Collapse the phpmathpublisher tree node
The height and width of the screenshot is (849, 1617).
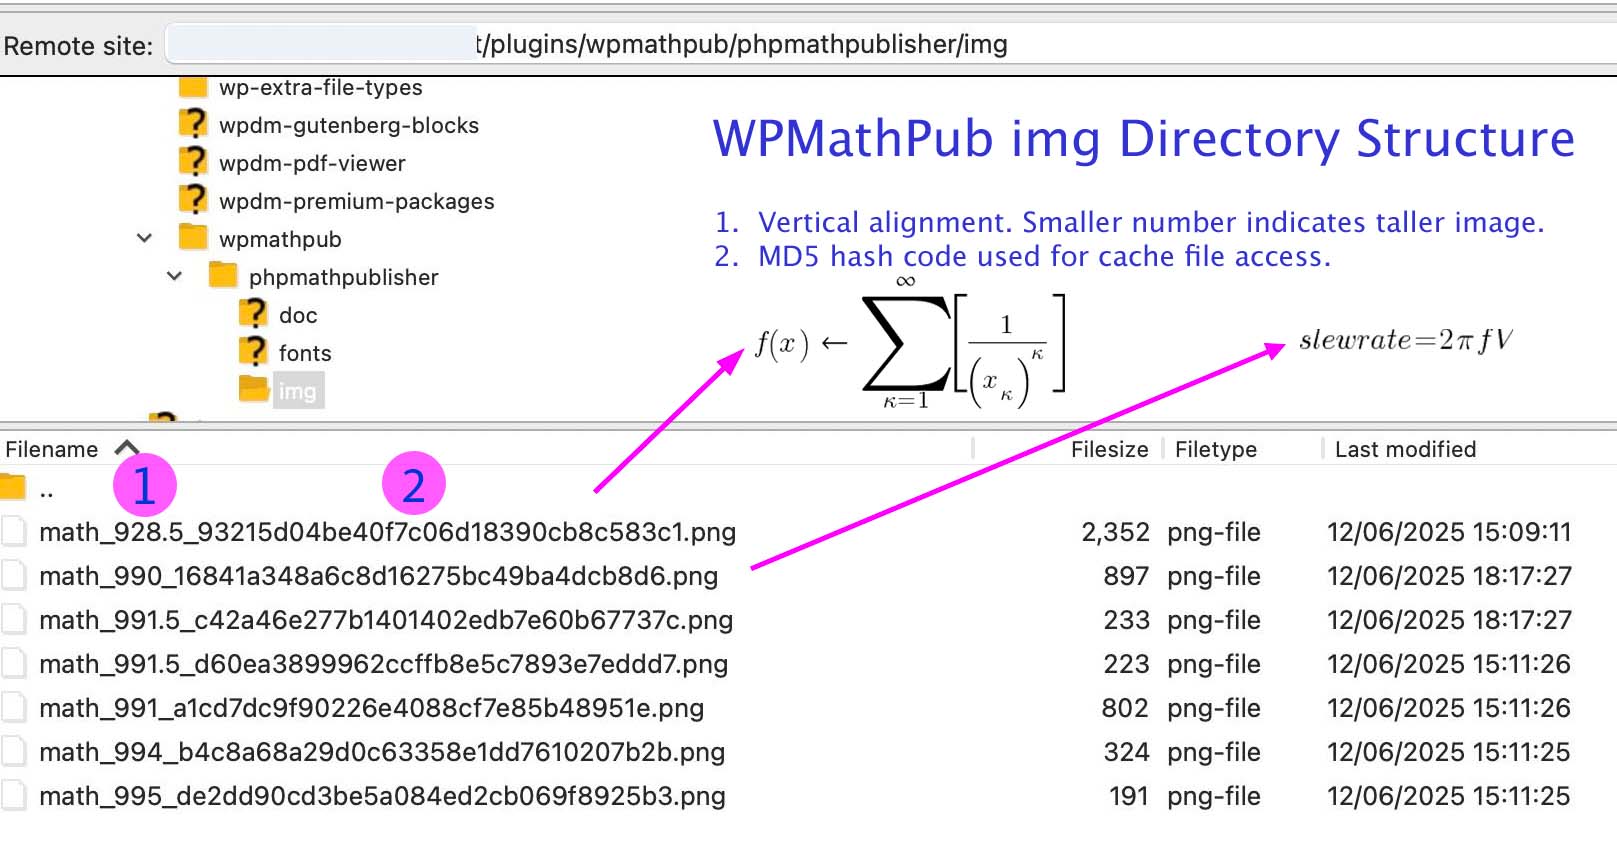coord(174,276)
